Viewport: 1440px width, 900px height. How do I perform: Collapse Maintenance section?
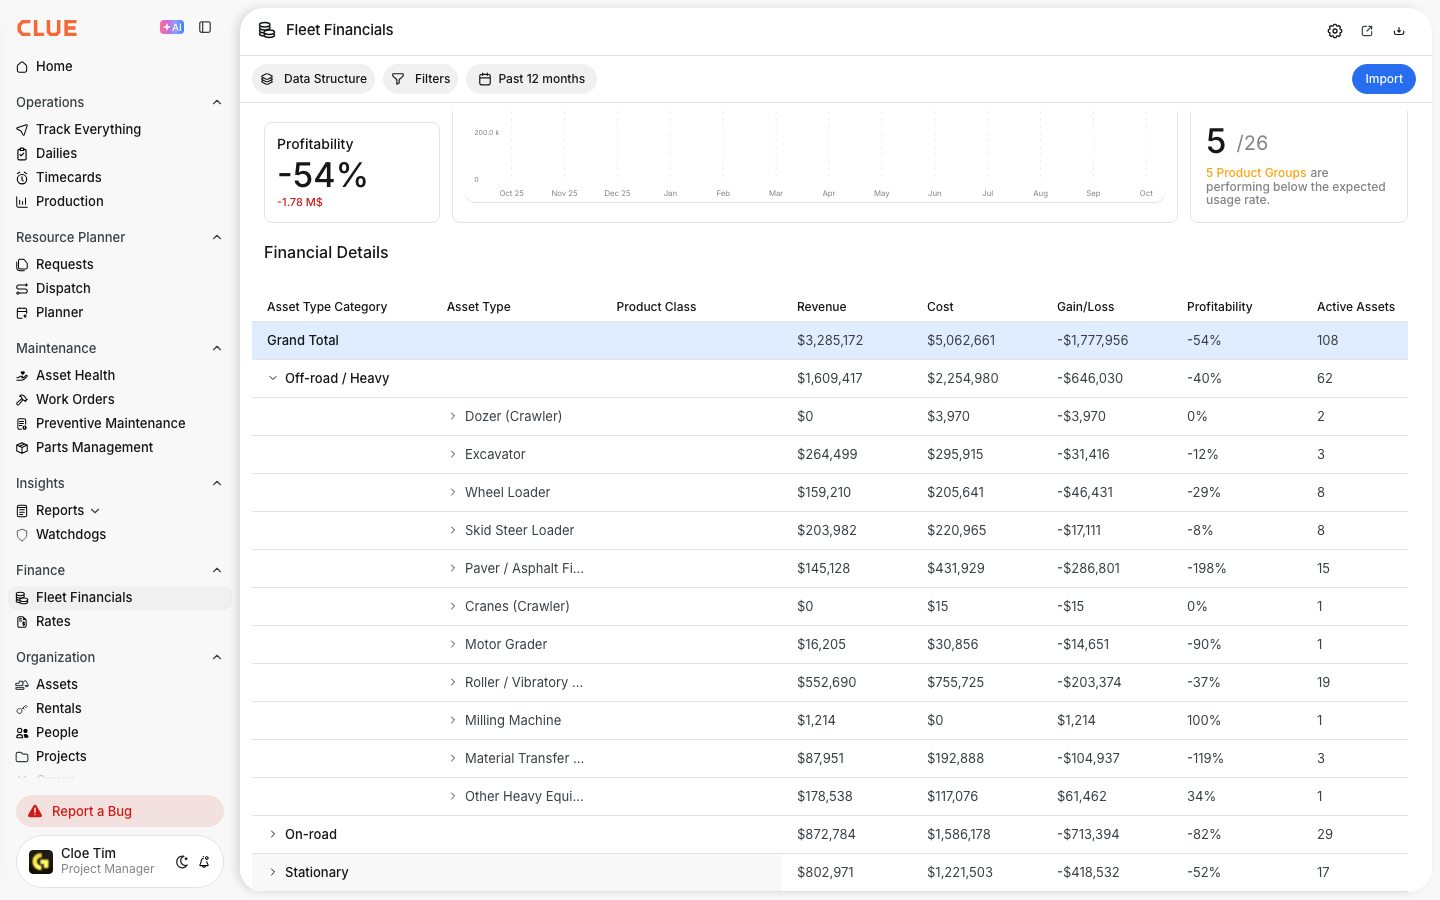217,348
